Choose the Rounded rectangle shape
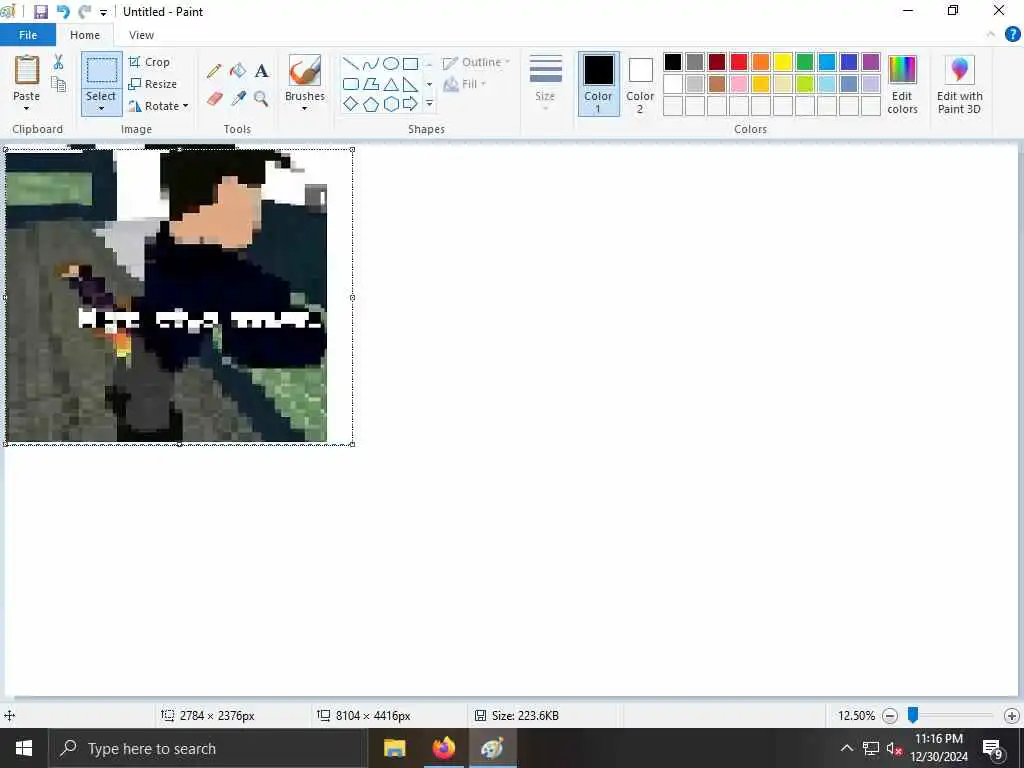 [x=351, y=84]
